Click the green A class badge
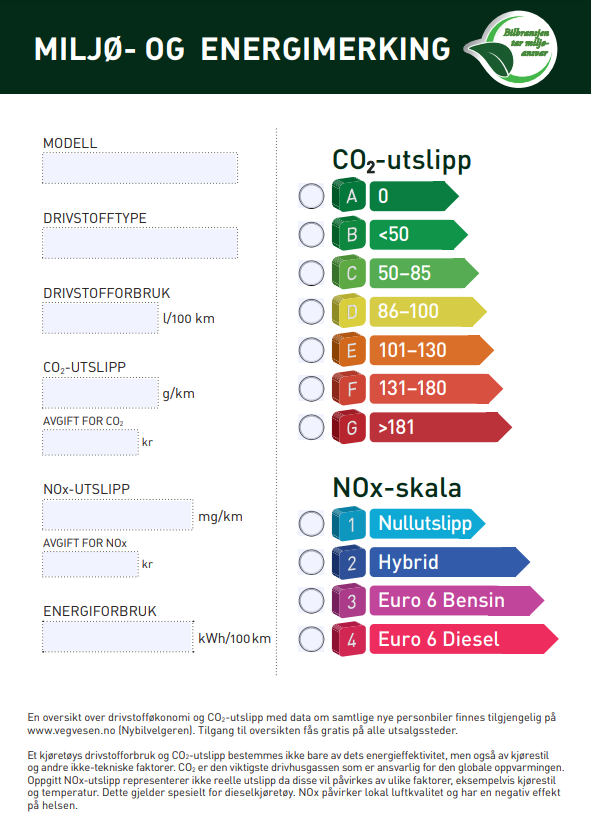The width and height of the screenshot is (591, 837). 349,195
